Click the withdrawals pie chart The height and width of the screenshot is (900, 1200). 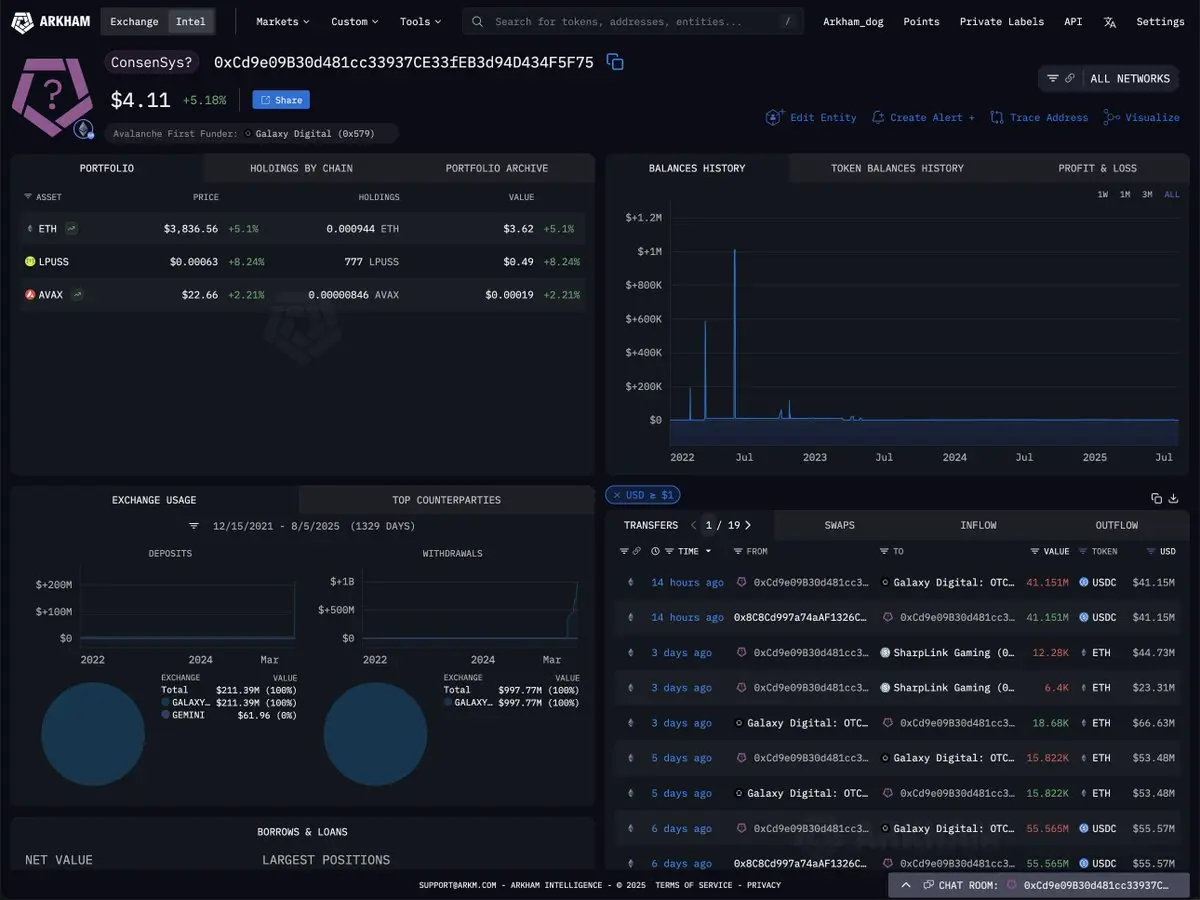(375, 734)
